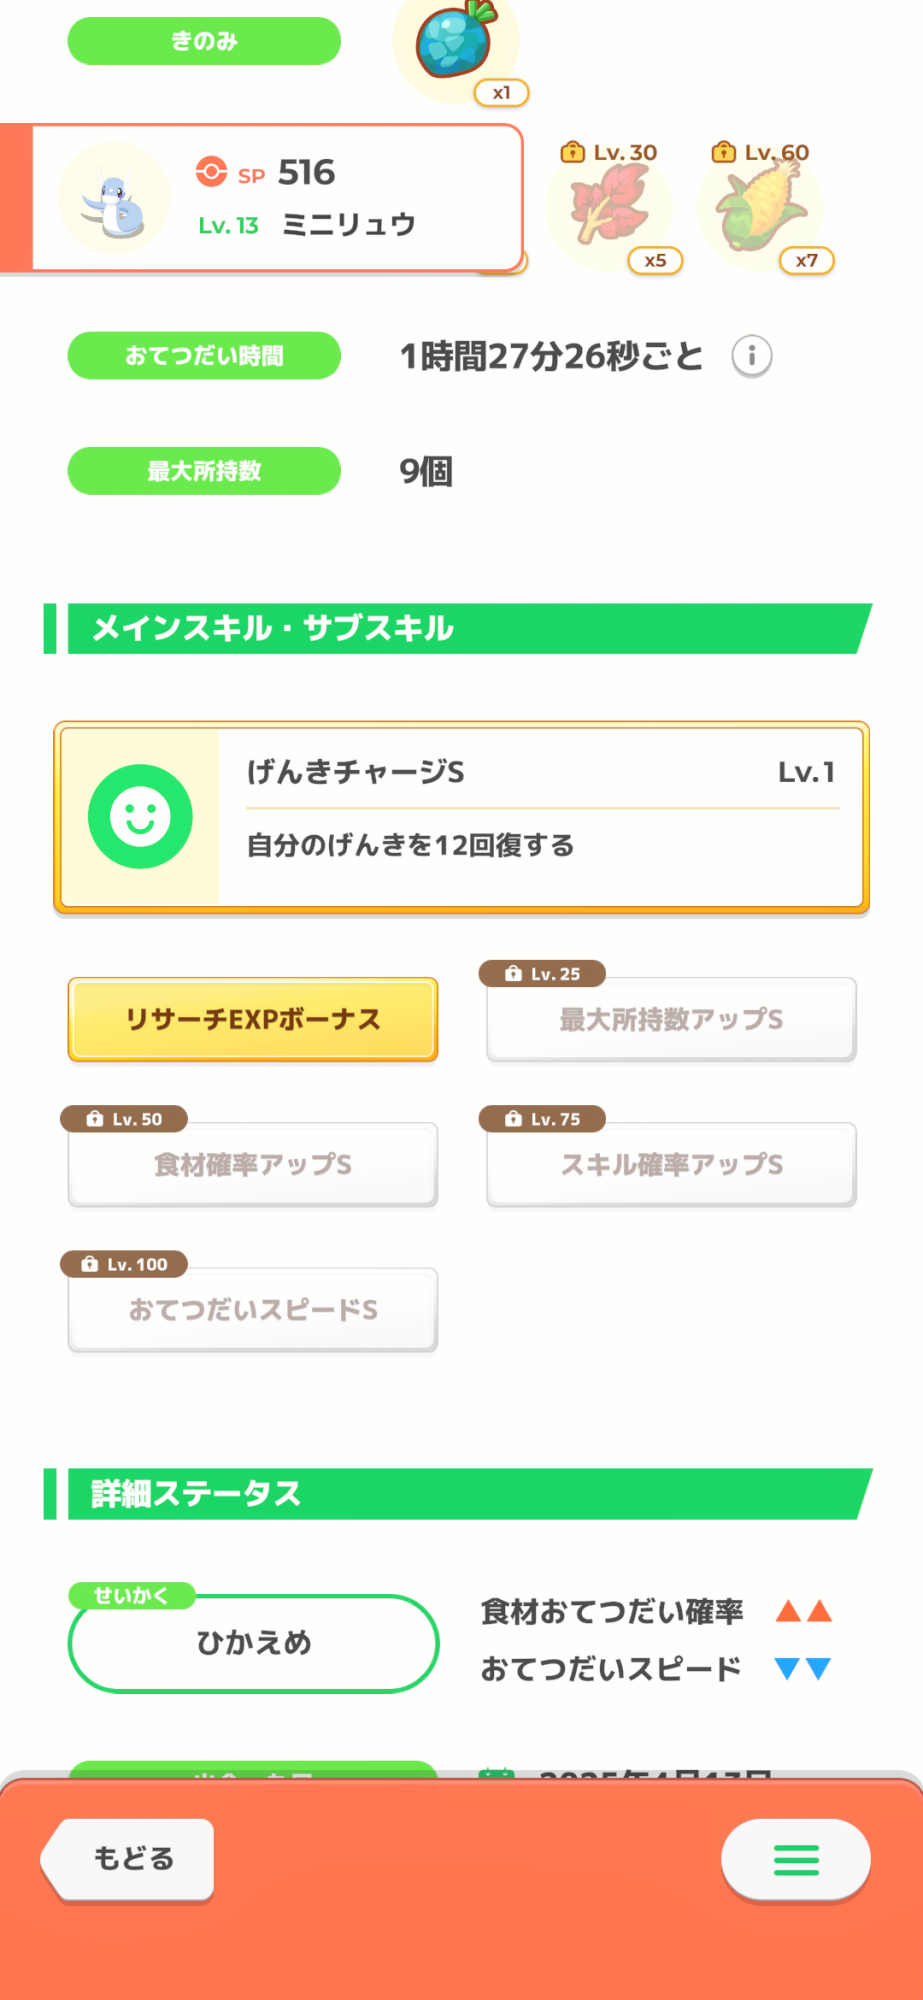This screenshot has height=2000, width=923.
Task: Tap the green smiley main skill icon
Action: tap(140, 817)
